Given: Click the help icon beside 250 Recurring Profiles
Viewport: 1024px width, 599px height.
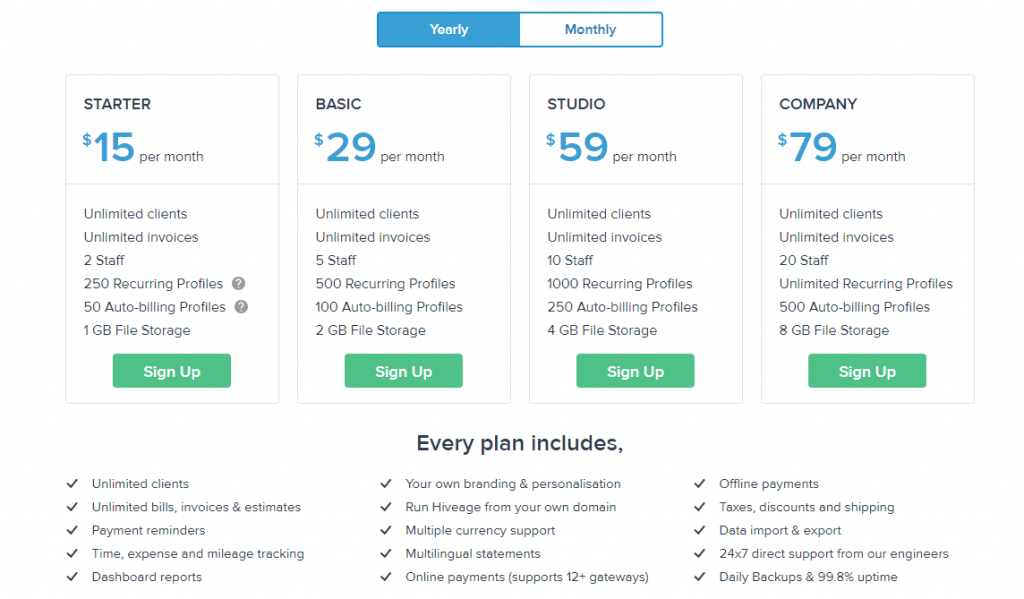Looking at the screenshot, I should [238, 284].
